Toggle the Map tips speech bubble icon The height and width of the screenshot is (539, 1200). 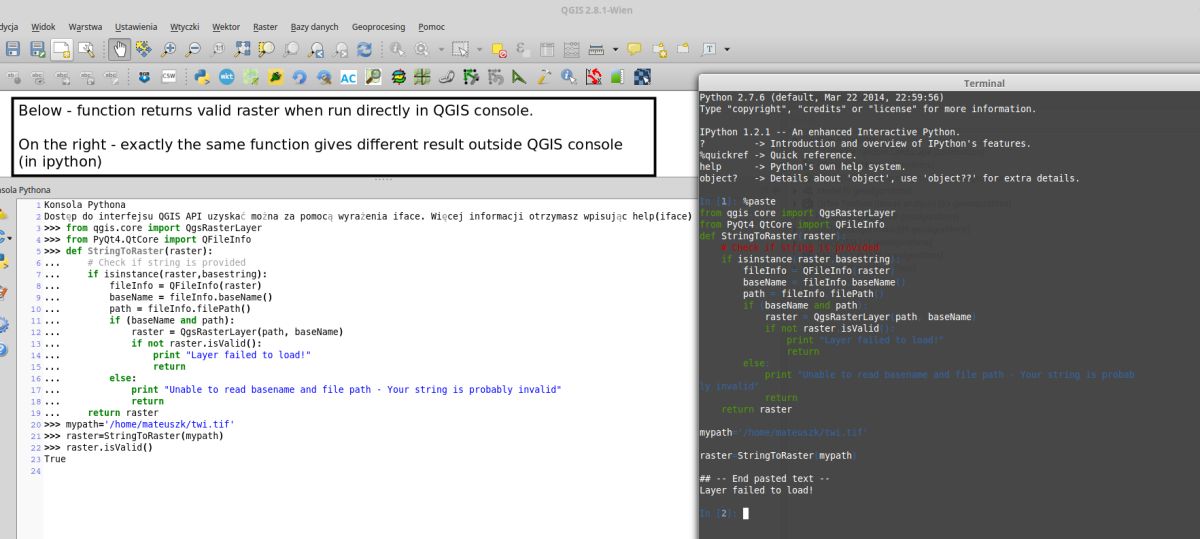[x=634, y=48]
